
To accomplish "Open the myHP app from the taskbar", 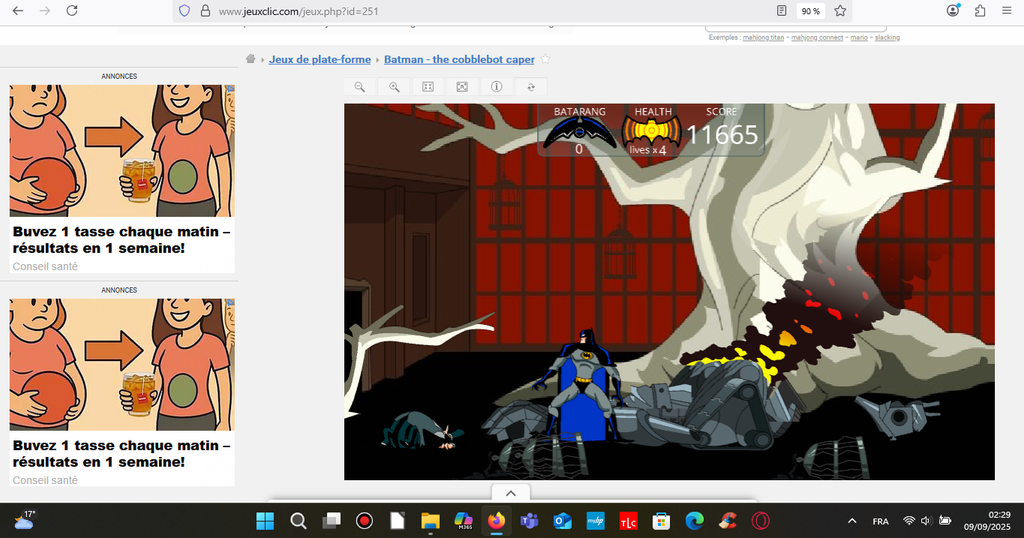I will pos(595,521).
